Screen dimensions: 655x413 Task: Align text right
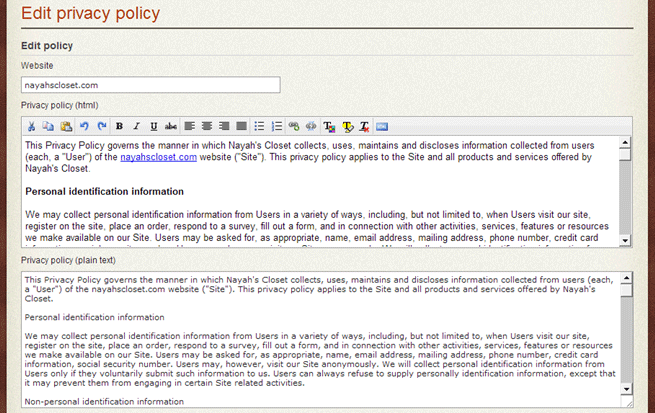coord(224,126)
